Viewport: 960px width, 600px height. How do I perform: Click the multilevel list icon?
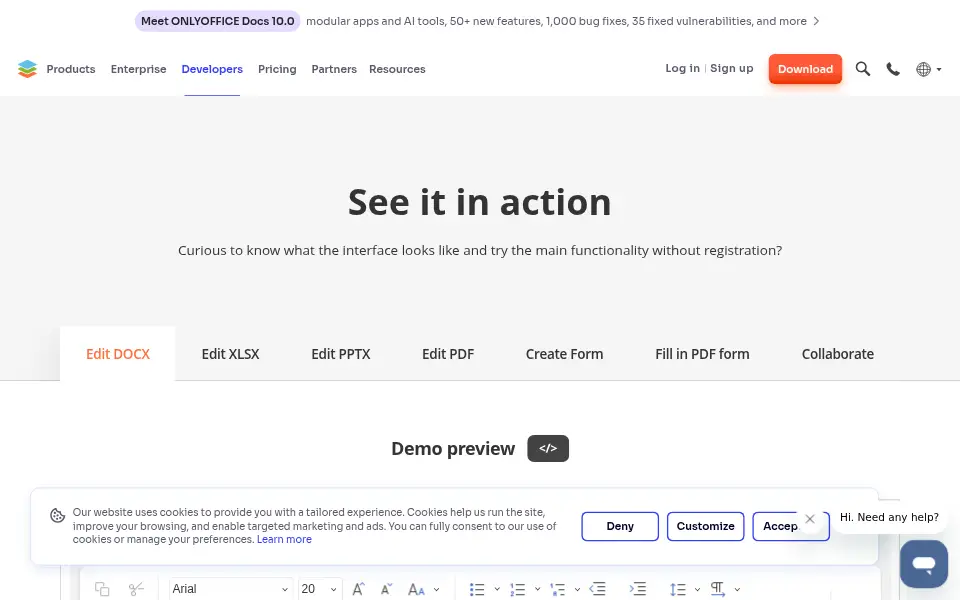tap(558, 590)
